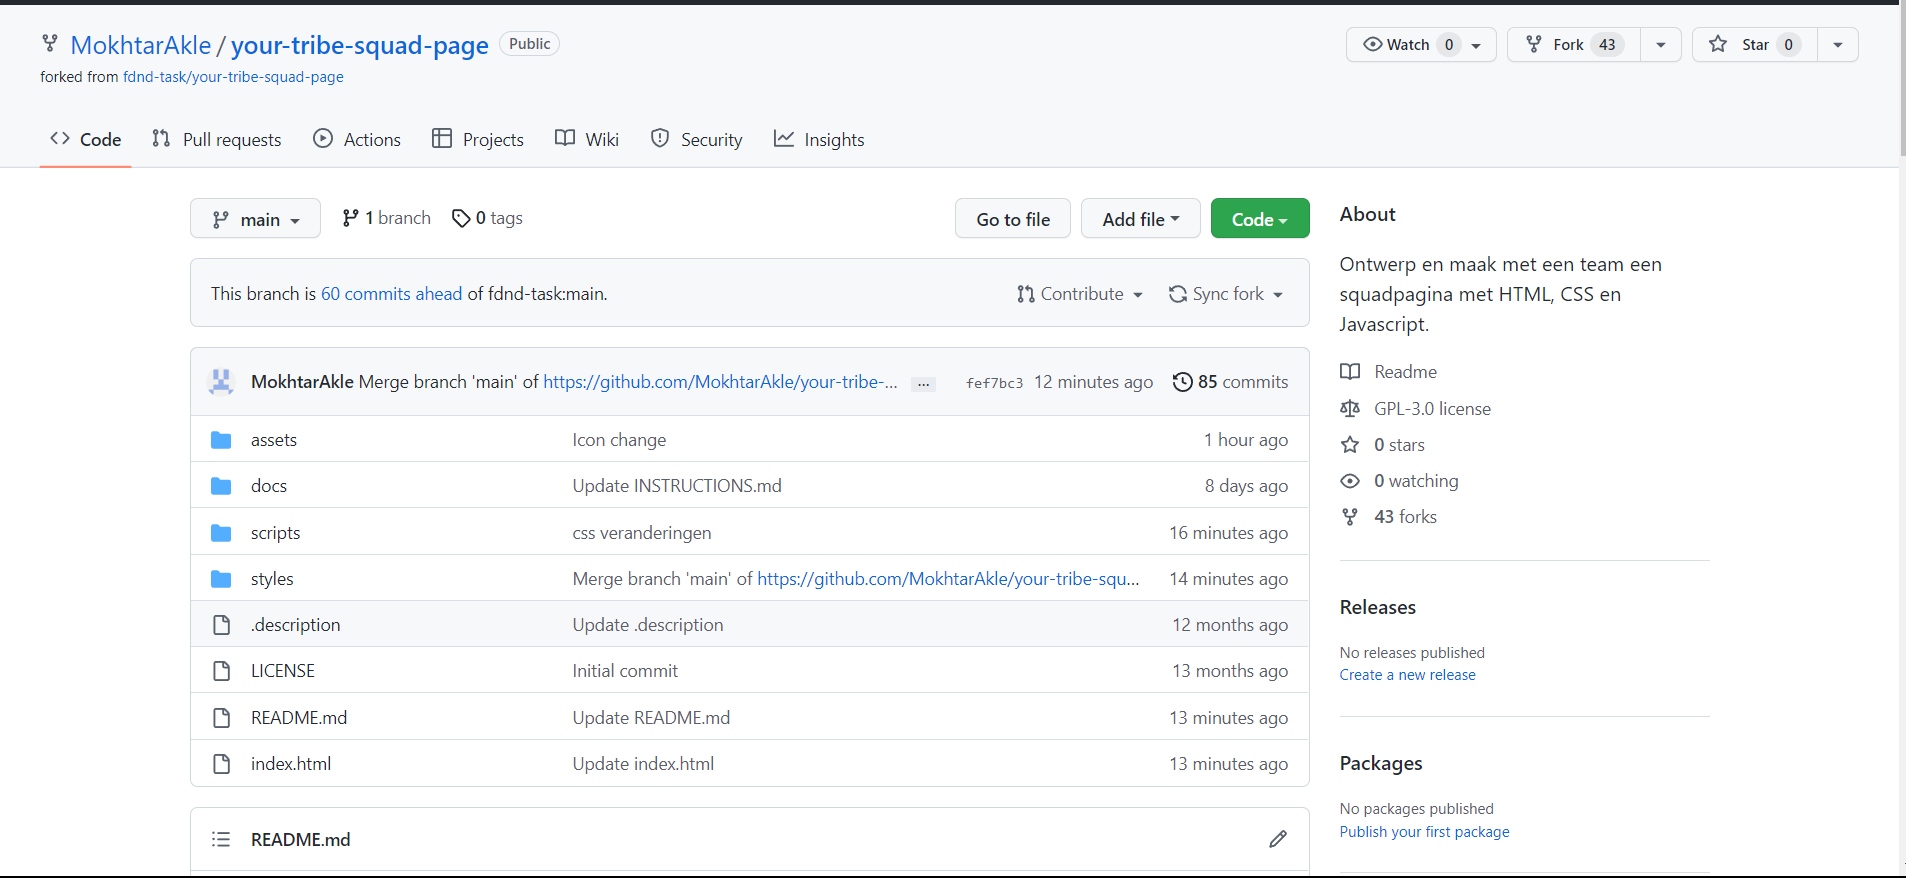The width and height of the screenshot is (1906, 878).
Task: Click the page vertical scrollbar
Action: 1902,80
